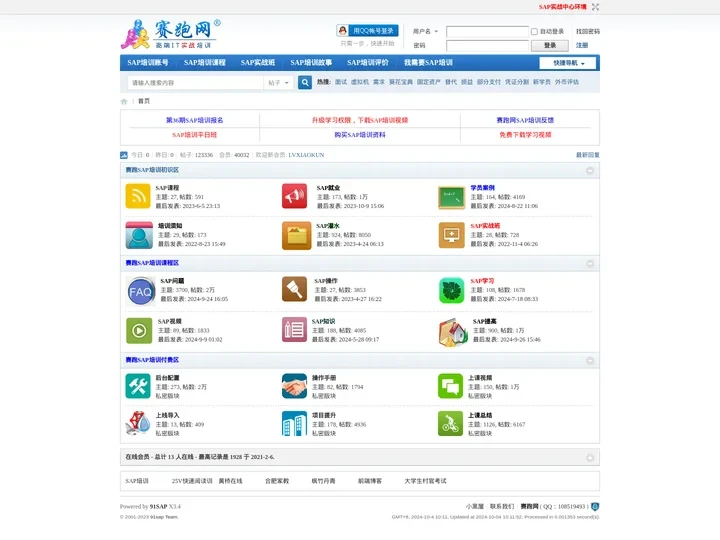Focus the 用户名 input field
This screenshot has width=720, height=540.
tap(487, 31)
